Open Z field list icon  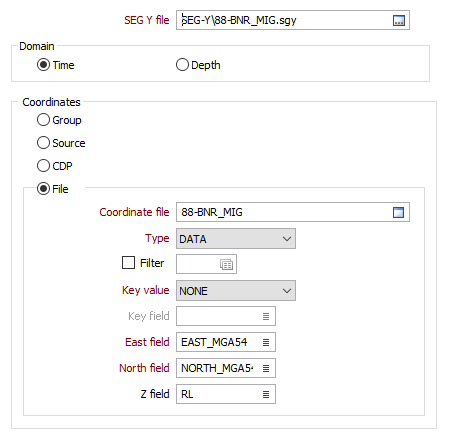pyautogui.click(x=266, y=394)
